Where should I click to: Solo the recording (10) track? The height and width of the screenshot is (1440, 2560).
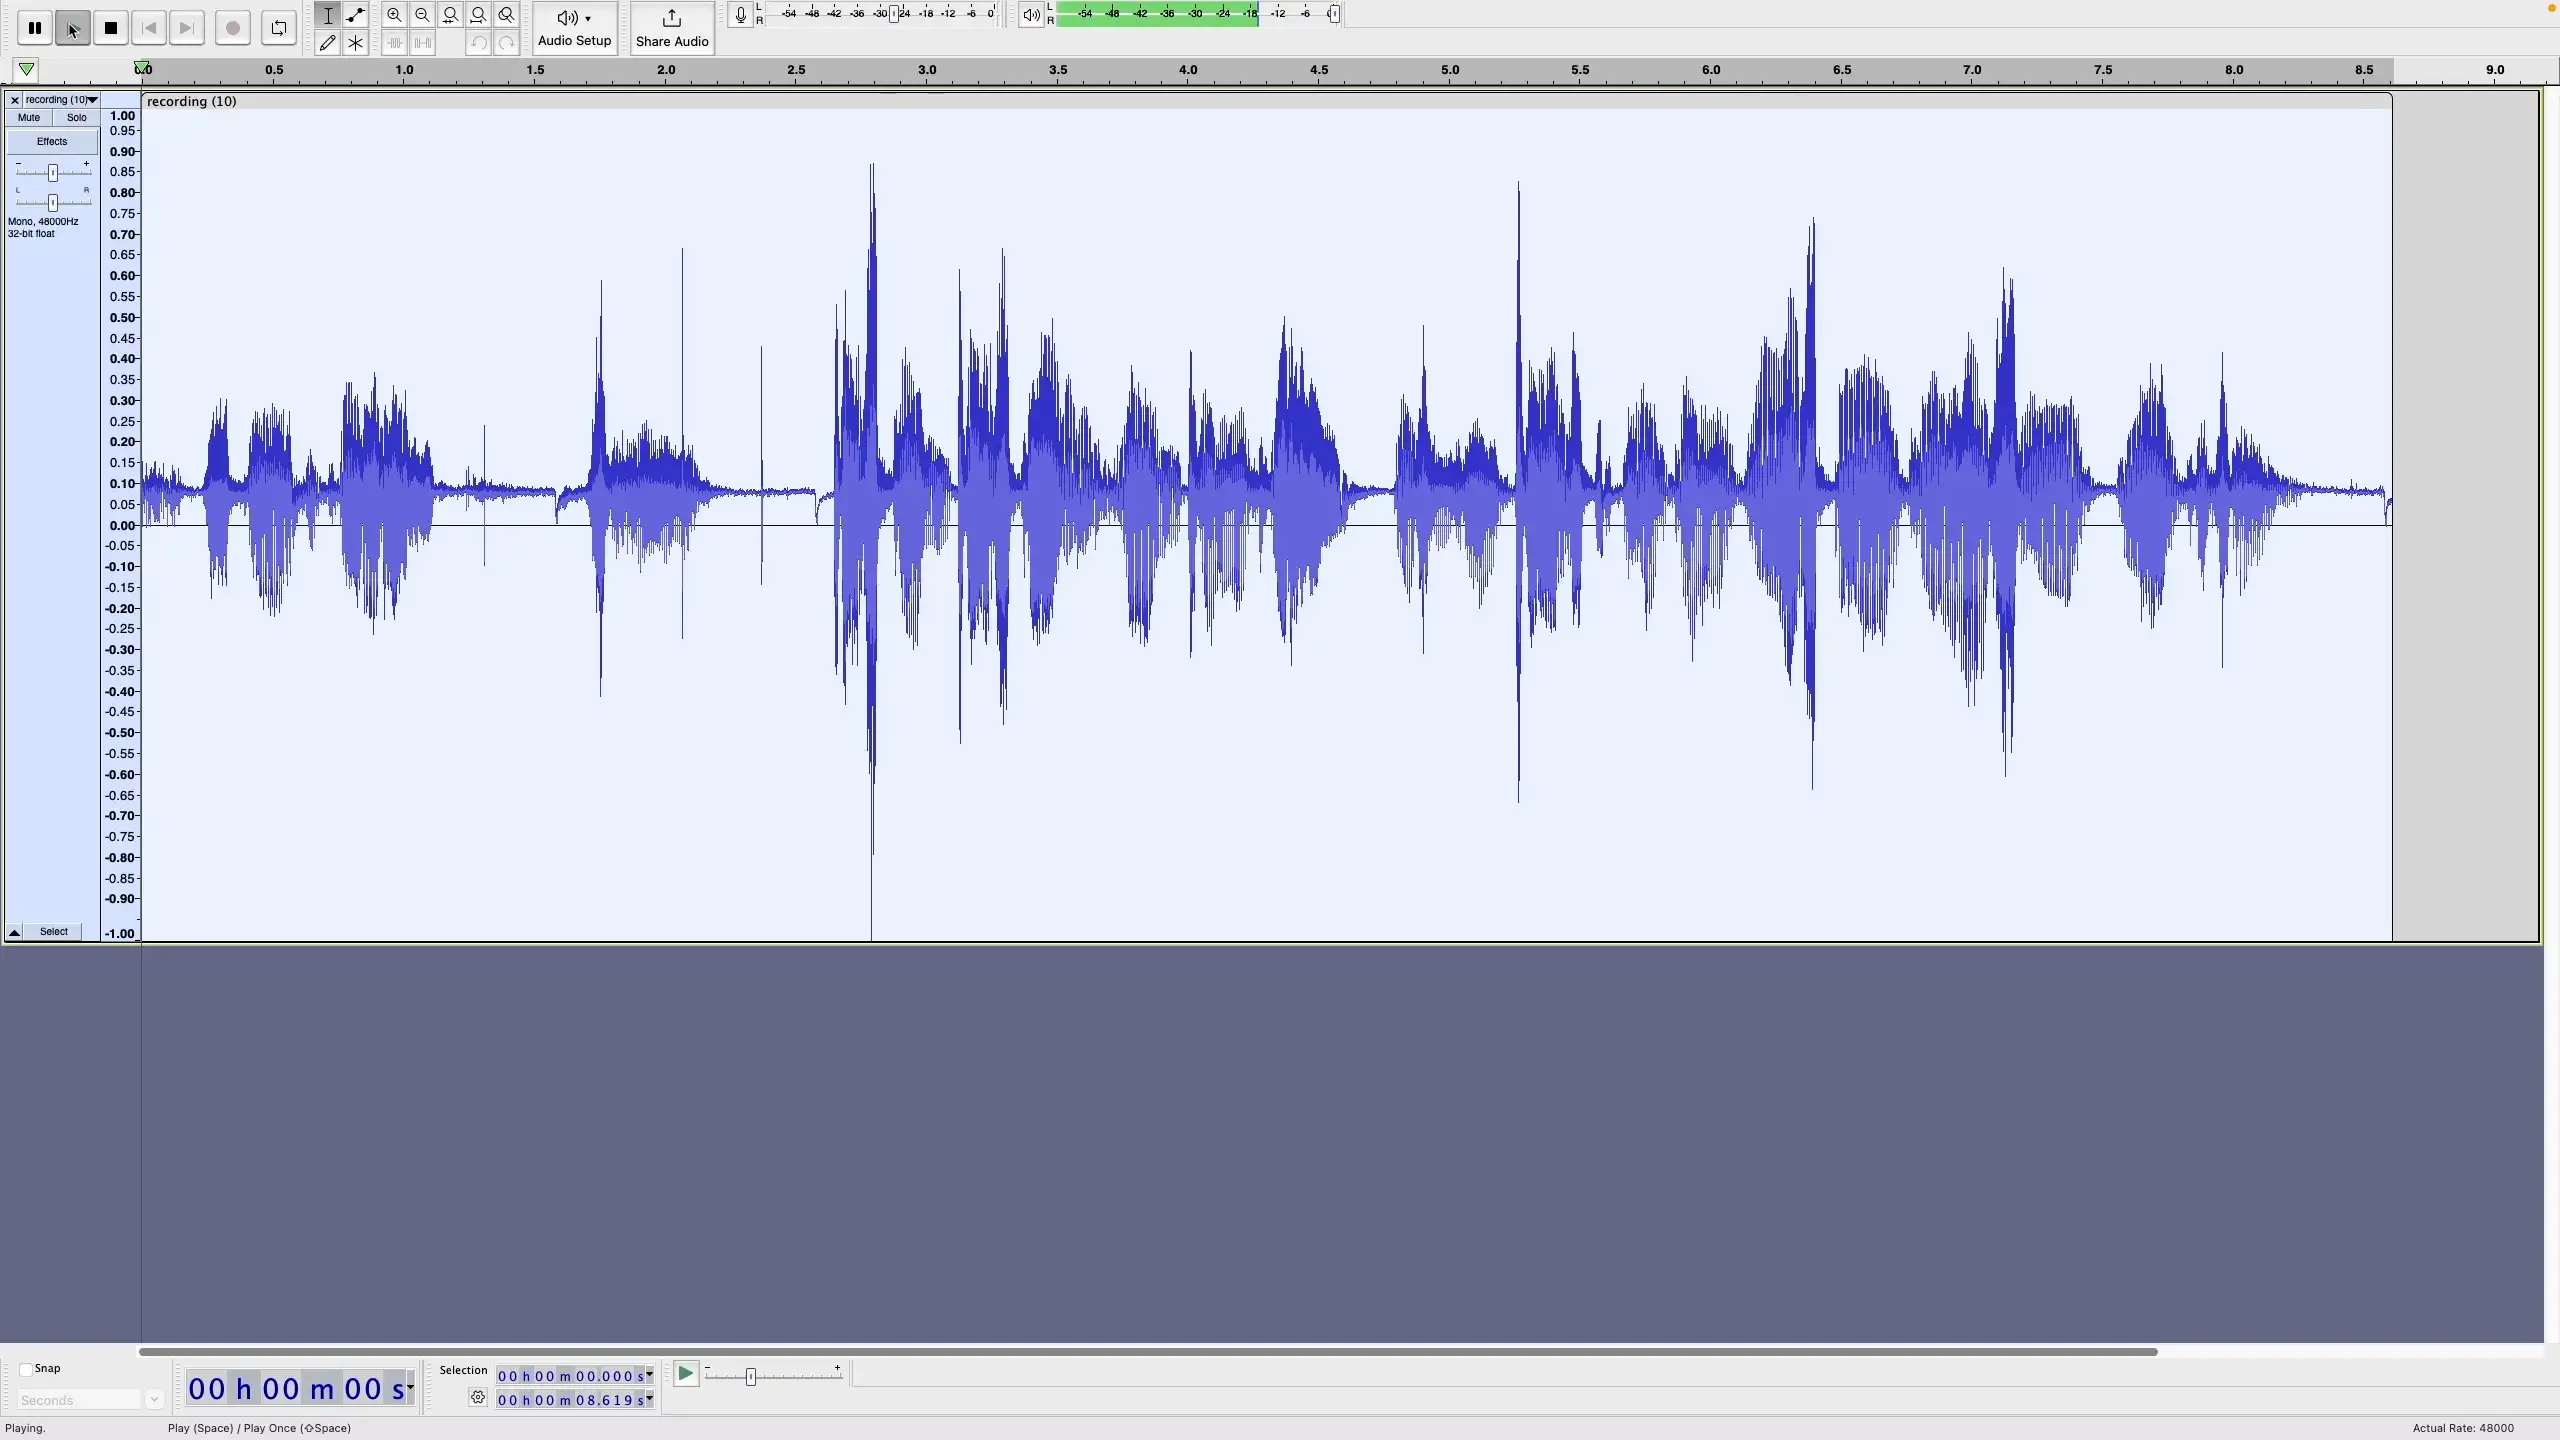[x=77, y=117]
